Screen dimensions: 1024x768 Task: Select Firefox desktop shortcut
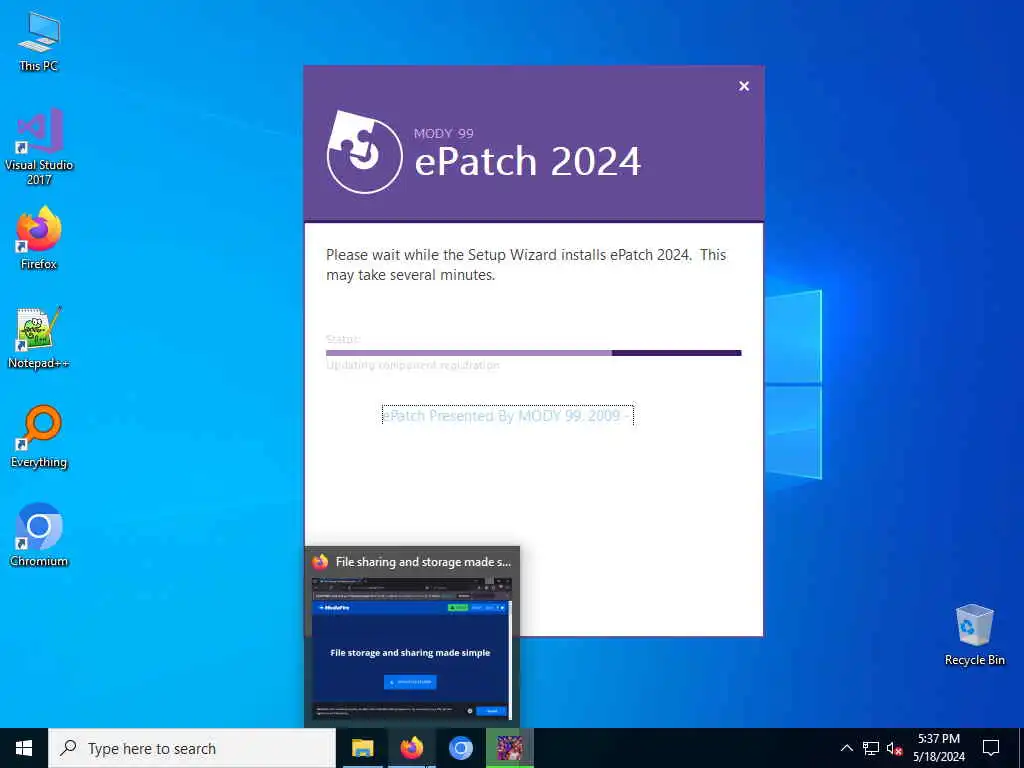pyautogui.click(x=39, y=238)
